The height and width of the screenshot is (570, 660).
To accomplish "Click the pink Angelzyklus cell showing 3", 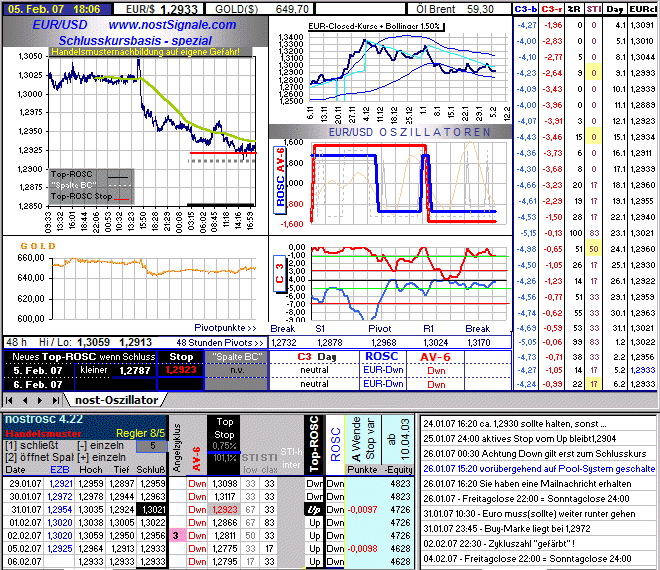I will [x=176, y=535].
